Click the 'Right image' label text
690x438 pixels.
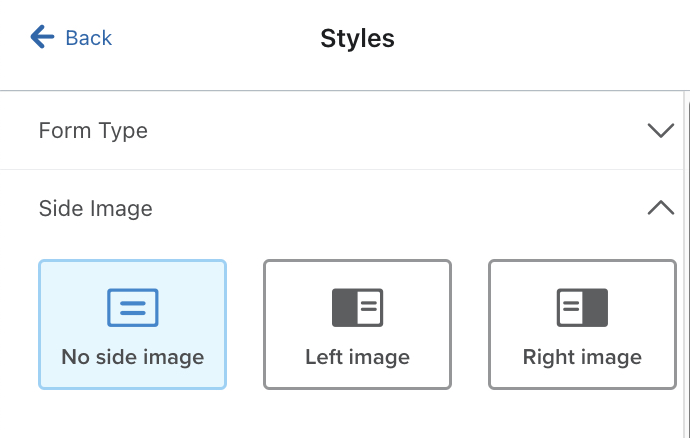[582, 357]
